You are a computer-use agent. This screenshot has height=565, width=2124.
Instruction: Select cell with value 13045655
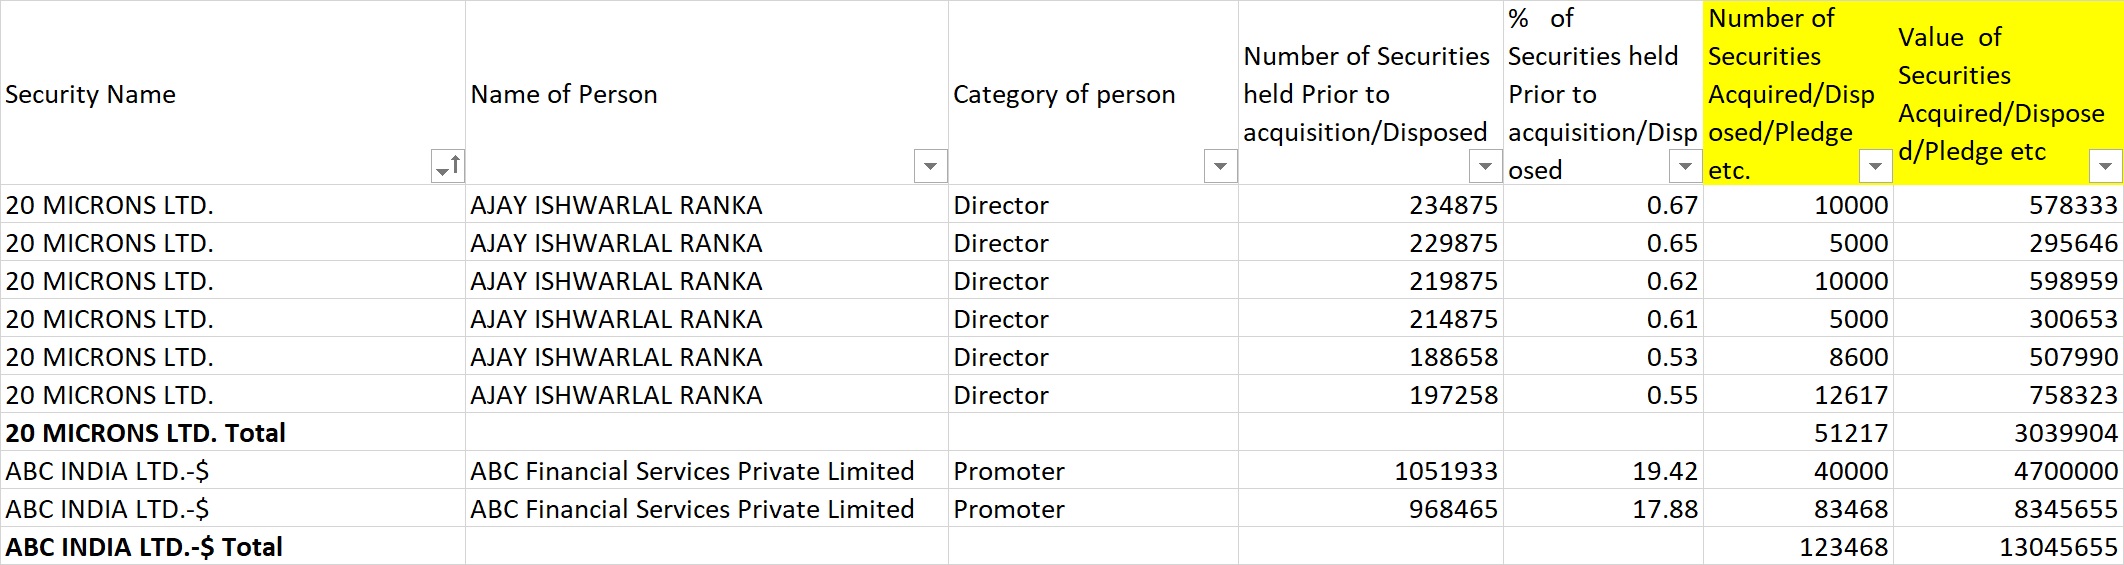(2008, 547)
